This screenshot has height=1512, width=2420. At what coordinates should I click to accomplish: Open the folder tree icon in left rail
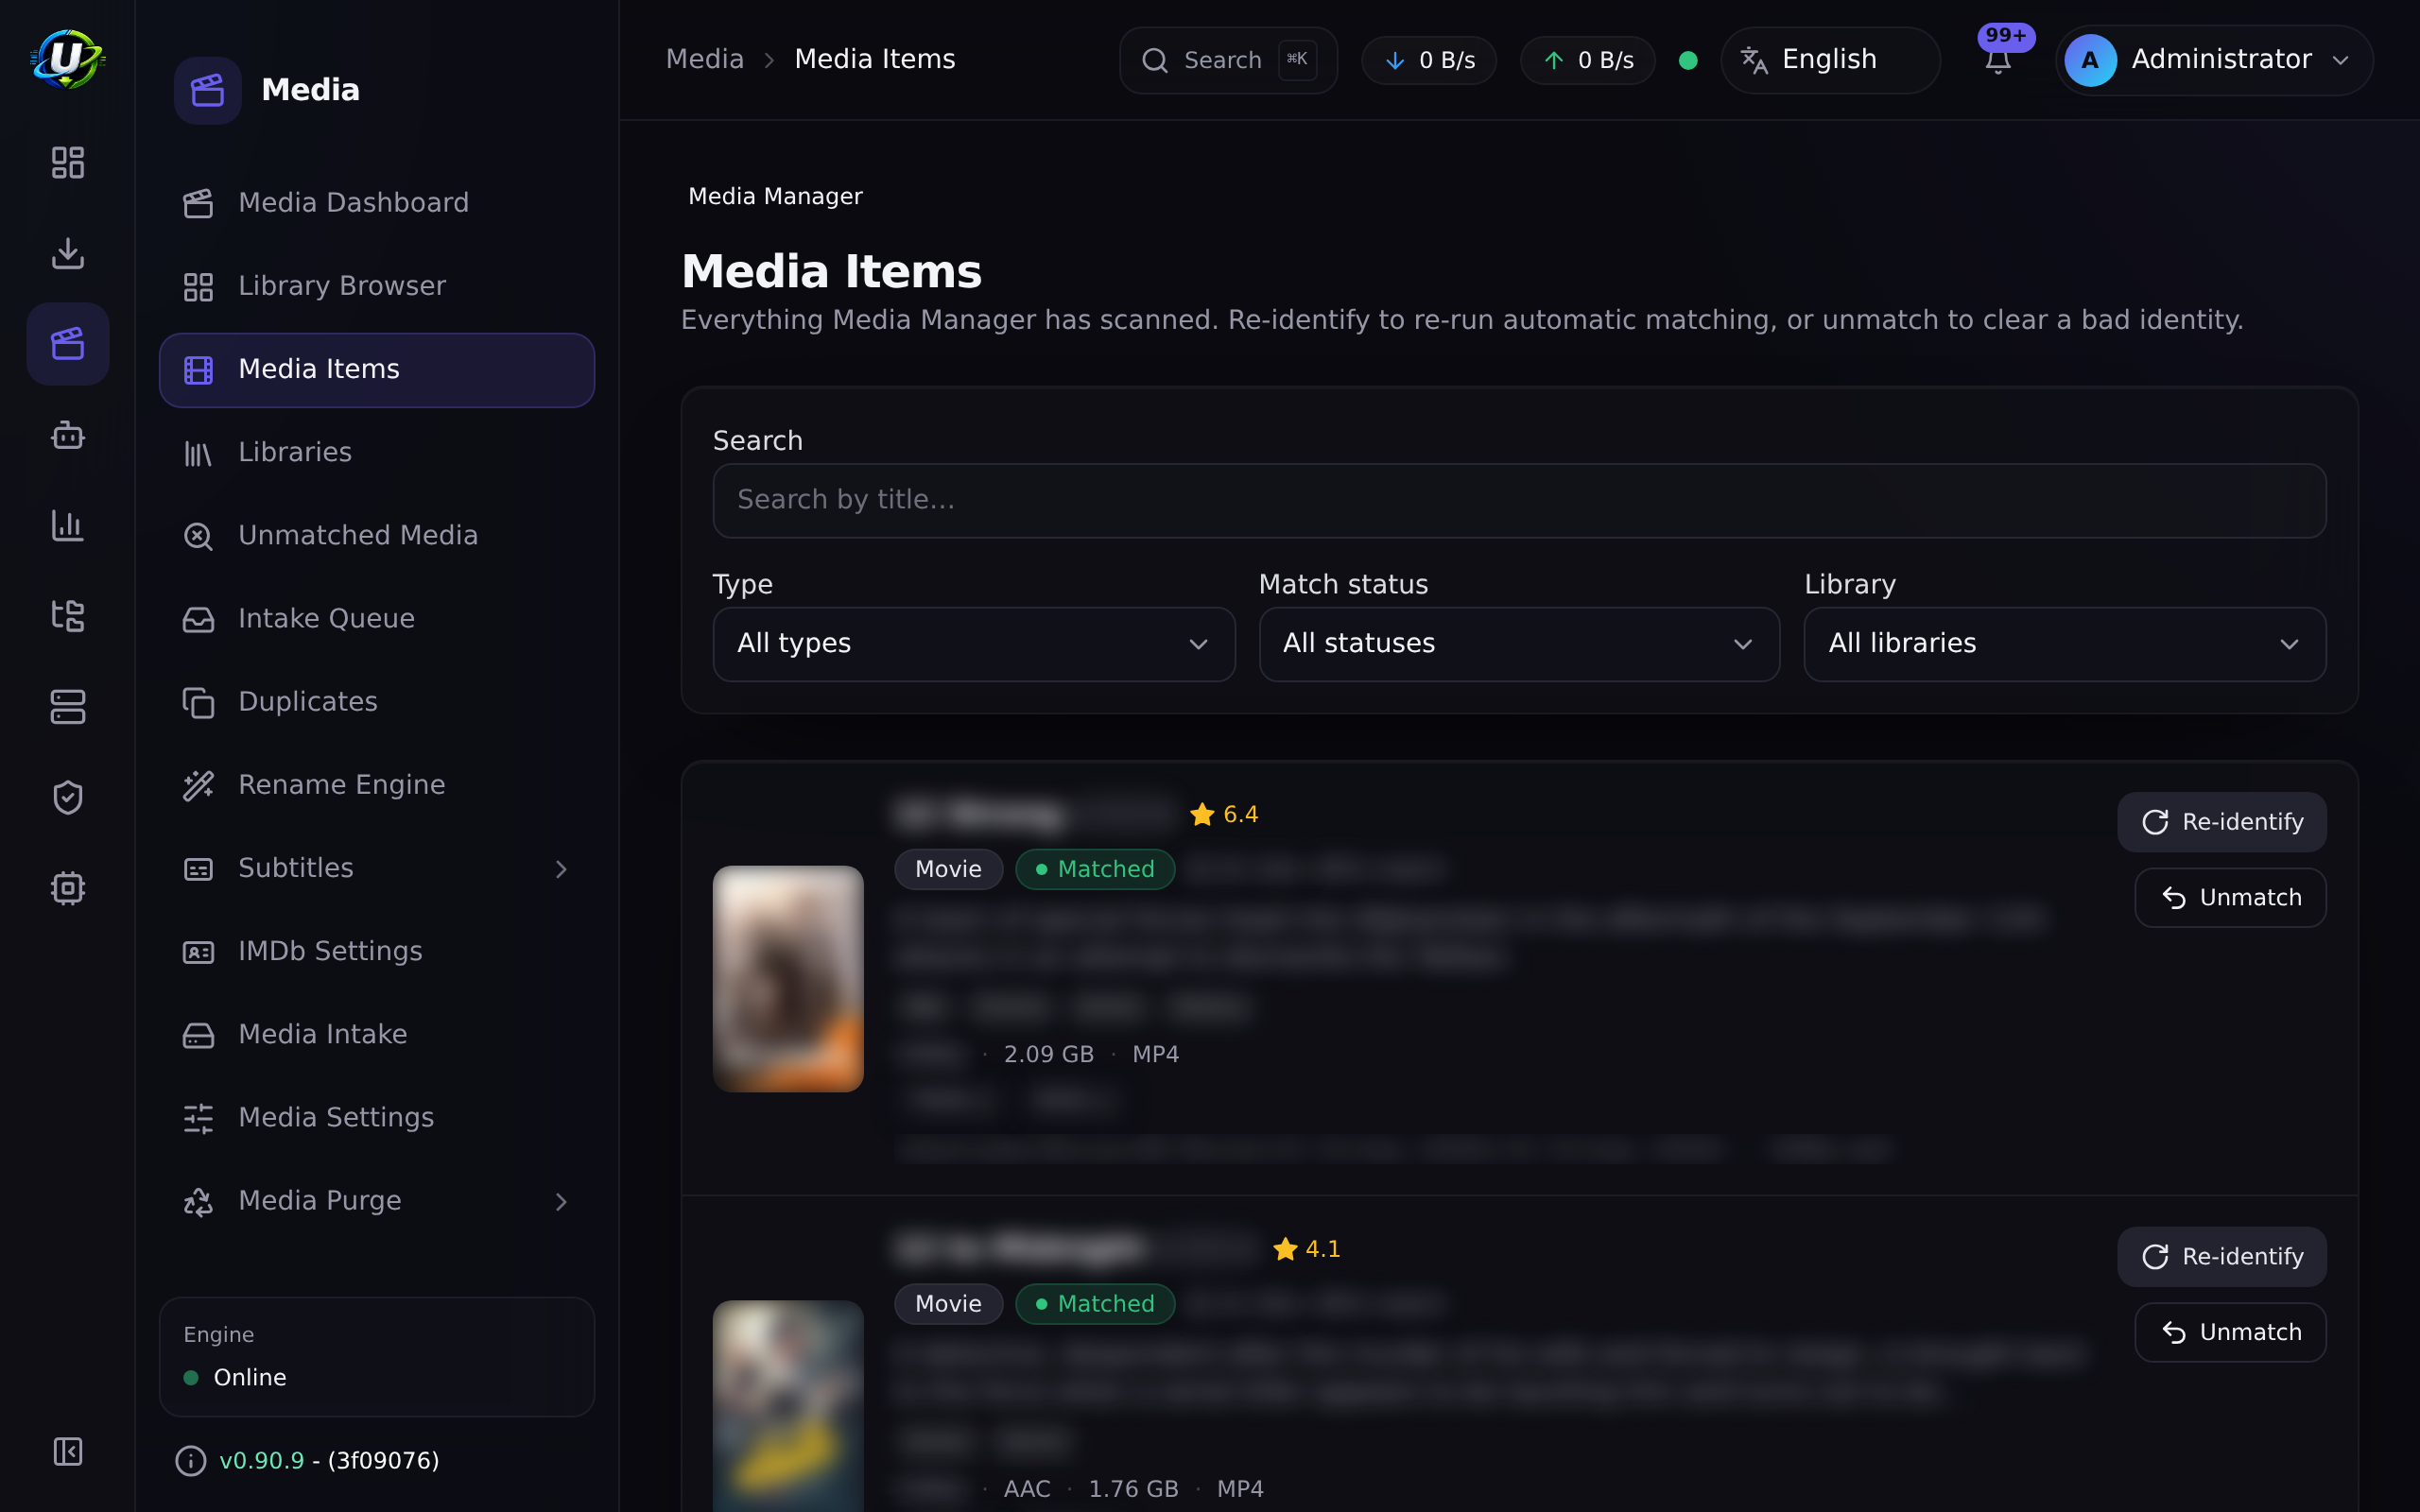[67, 616]
